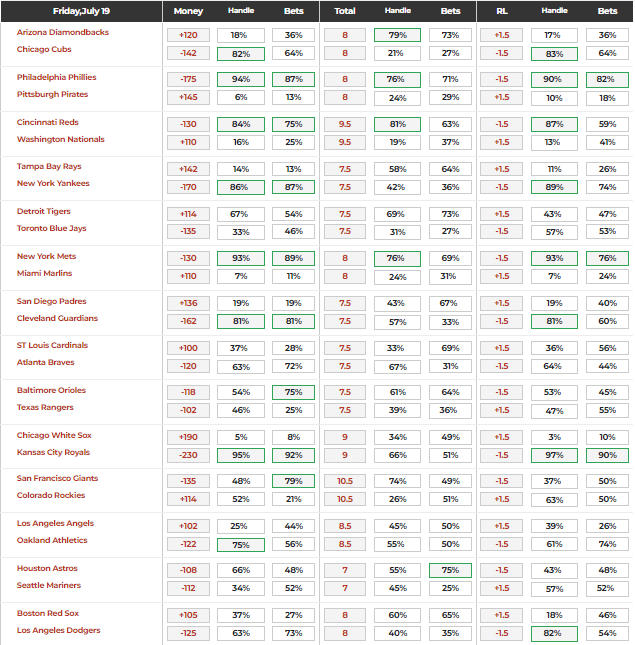This screenshot has width=635, height=645.
Task: Open the Colorado Rockies link
Action: pos(51,495)
